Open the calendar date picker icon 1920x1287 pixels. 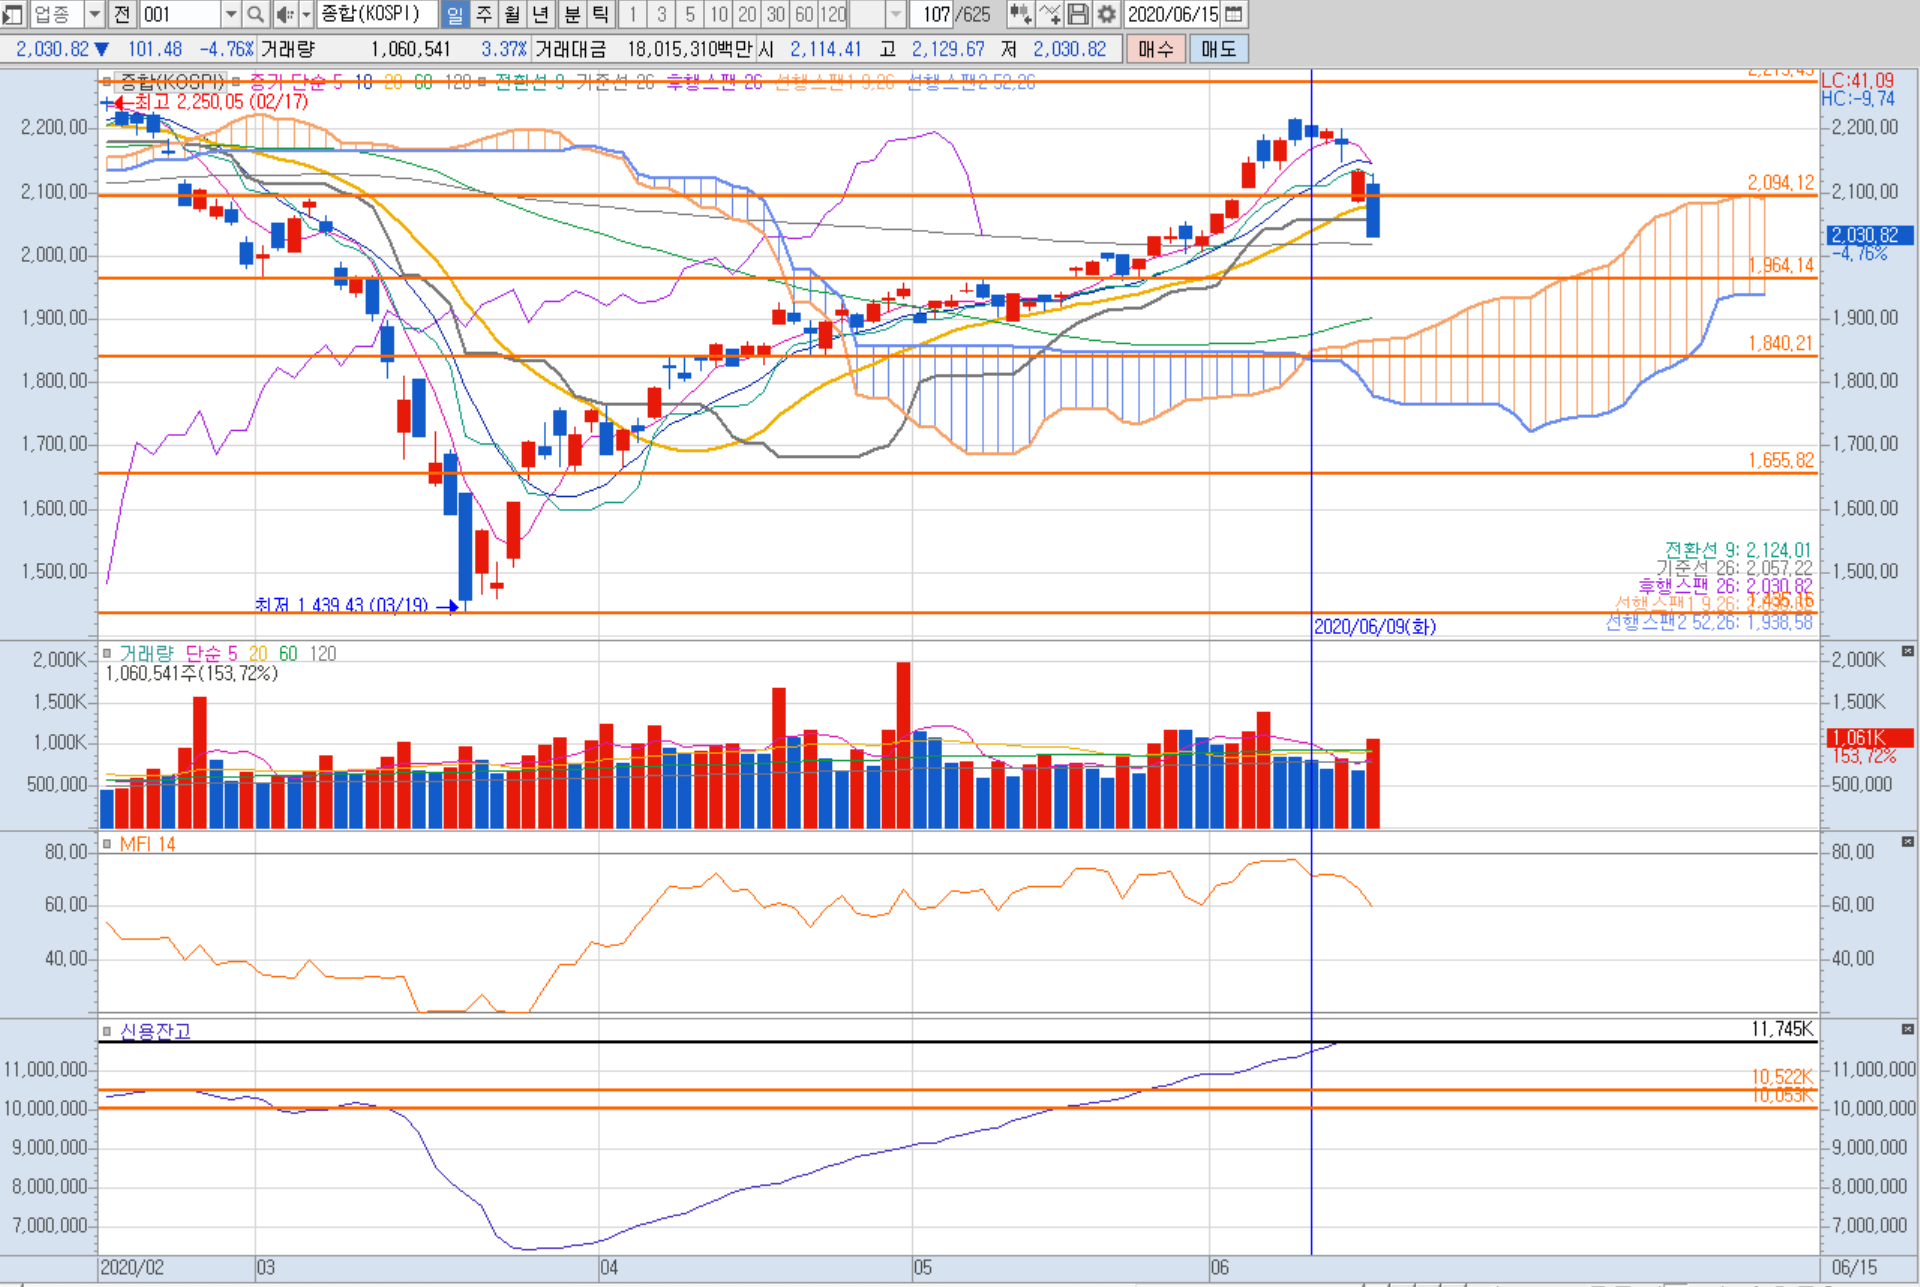click(1234, 14)
